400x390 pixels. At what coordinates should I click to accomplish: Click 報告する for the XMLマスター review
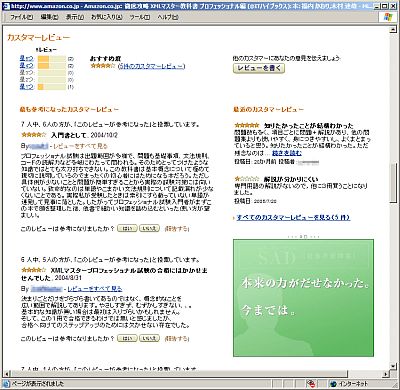177,338
